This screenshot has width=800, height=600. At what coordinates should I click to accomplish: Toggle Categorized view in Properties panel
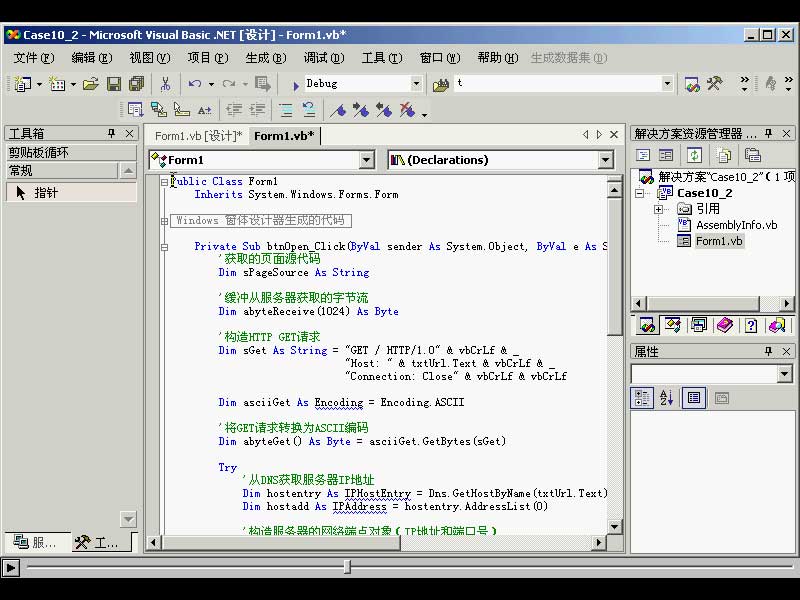[642, 398]
